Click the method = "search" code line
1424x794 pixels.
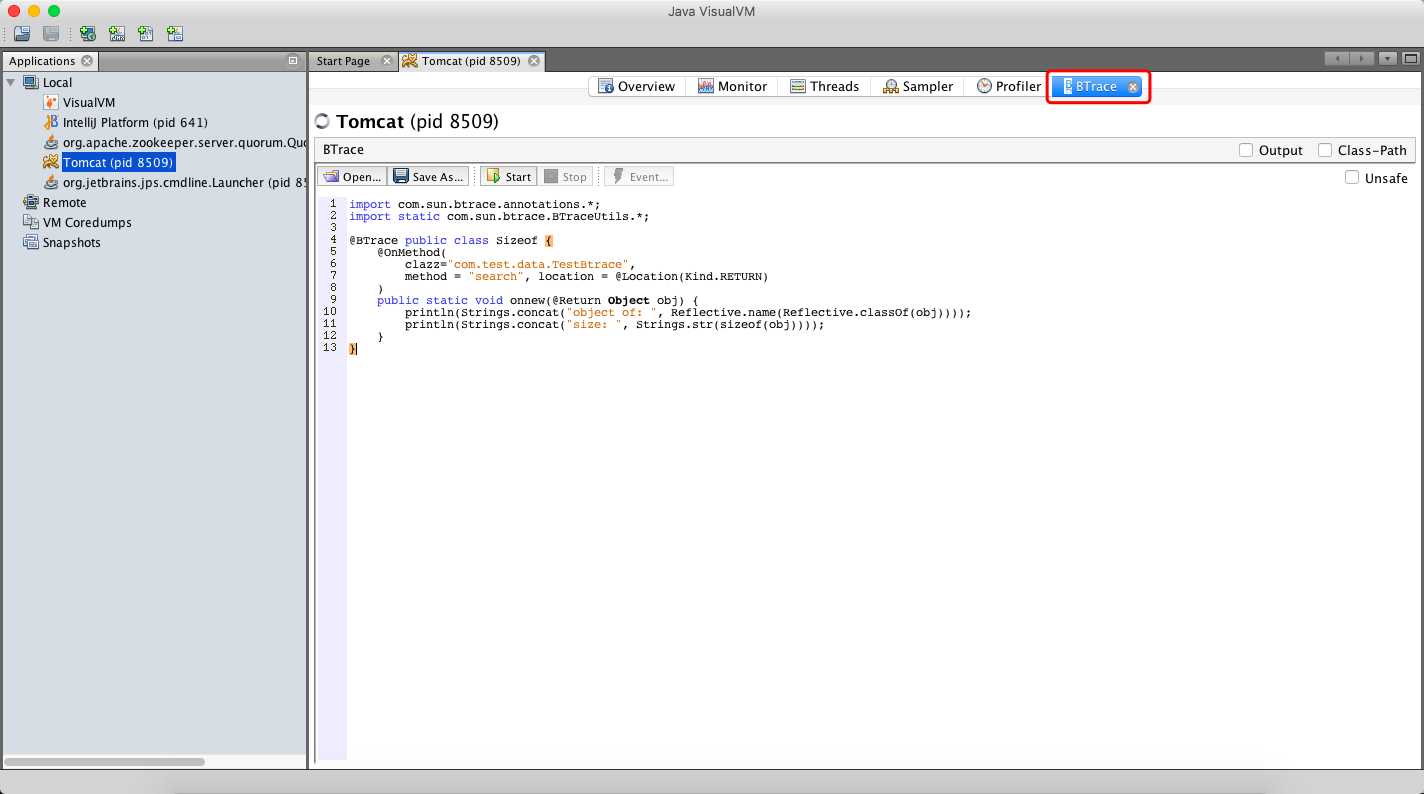pyautogui.click(x=586, y=276)
